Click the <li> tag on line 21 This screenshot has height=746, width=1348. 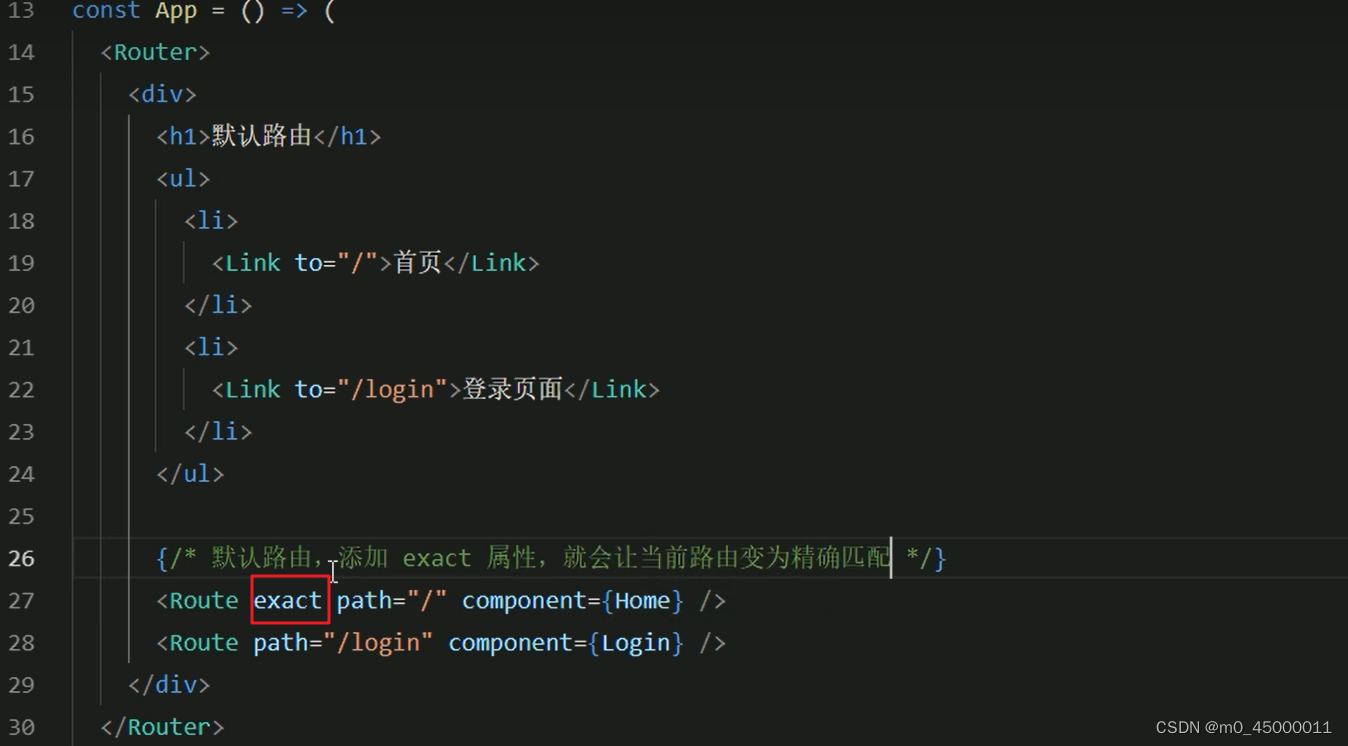point(211,348)
